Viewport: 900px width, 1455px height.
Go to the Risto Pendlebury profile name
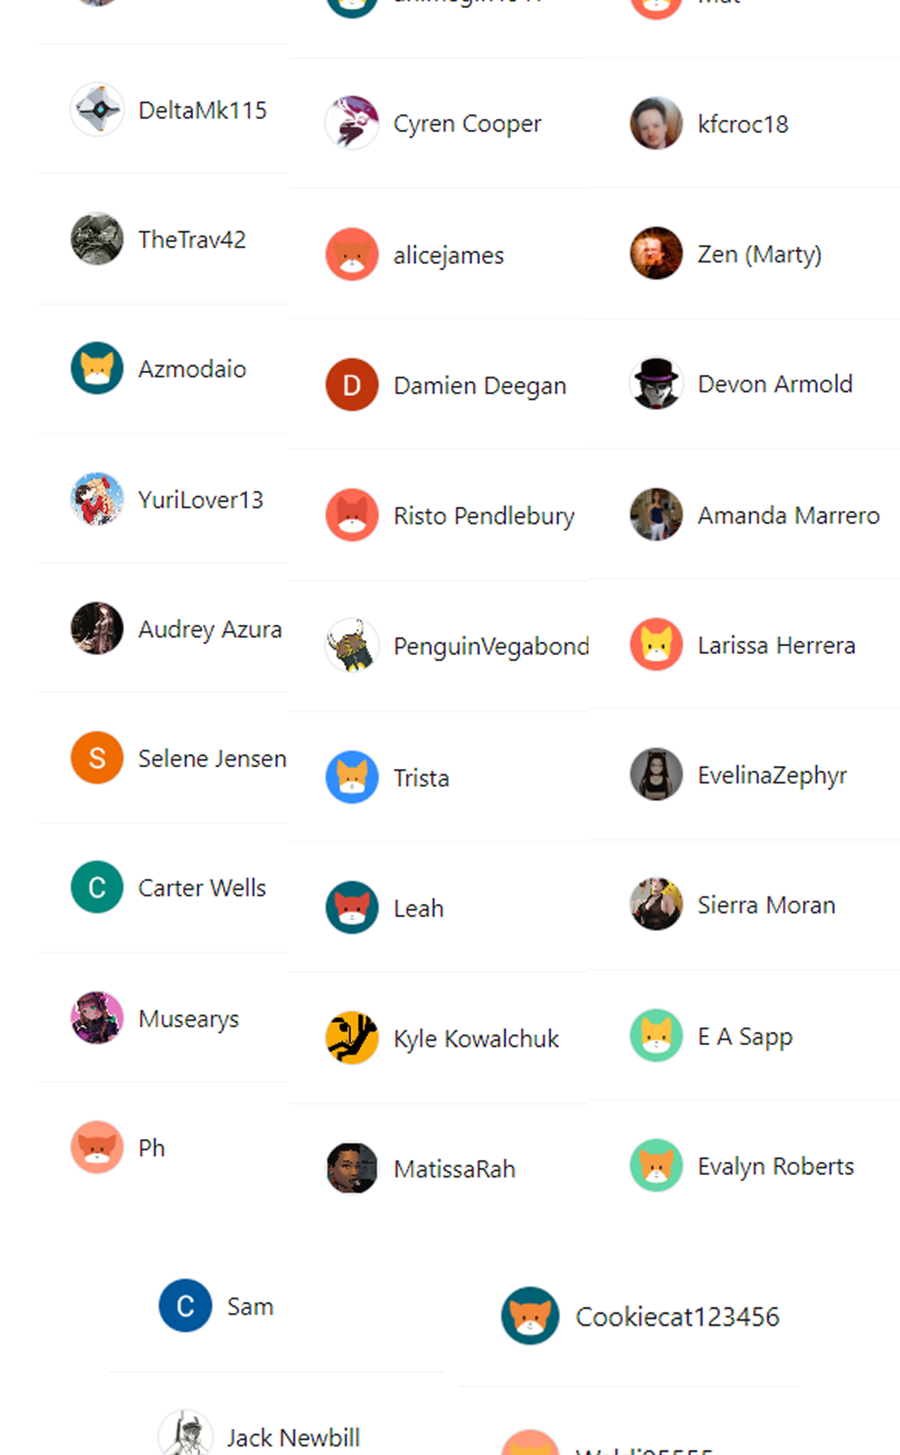pos(484,516)
